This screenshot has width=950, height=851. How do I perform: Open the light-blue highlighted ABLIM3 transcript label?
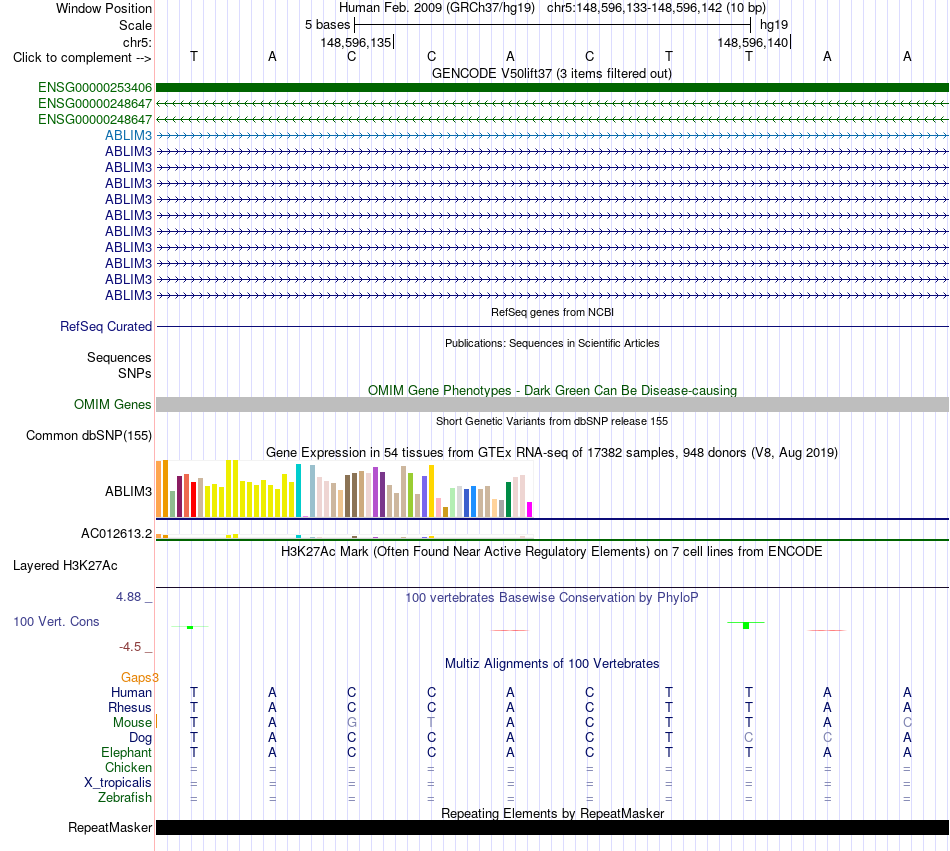[x=128, y=135]
